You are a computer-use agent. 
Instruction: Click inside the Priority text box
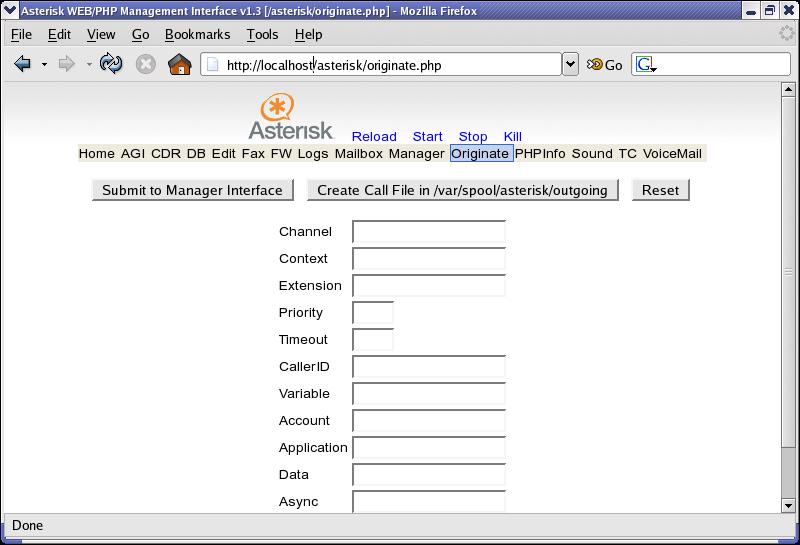373,313
